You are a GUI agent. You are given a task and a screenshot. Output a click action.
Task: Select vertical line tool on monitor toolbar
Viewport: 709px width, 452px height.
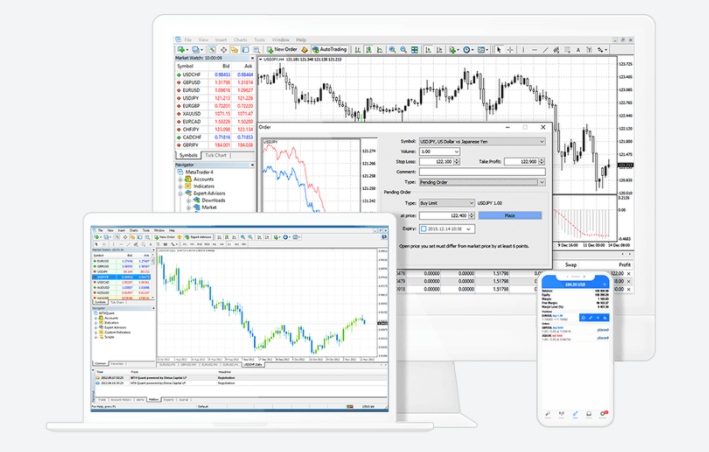(x=523, y=50)
